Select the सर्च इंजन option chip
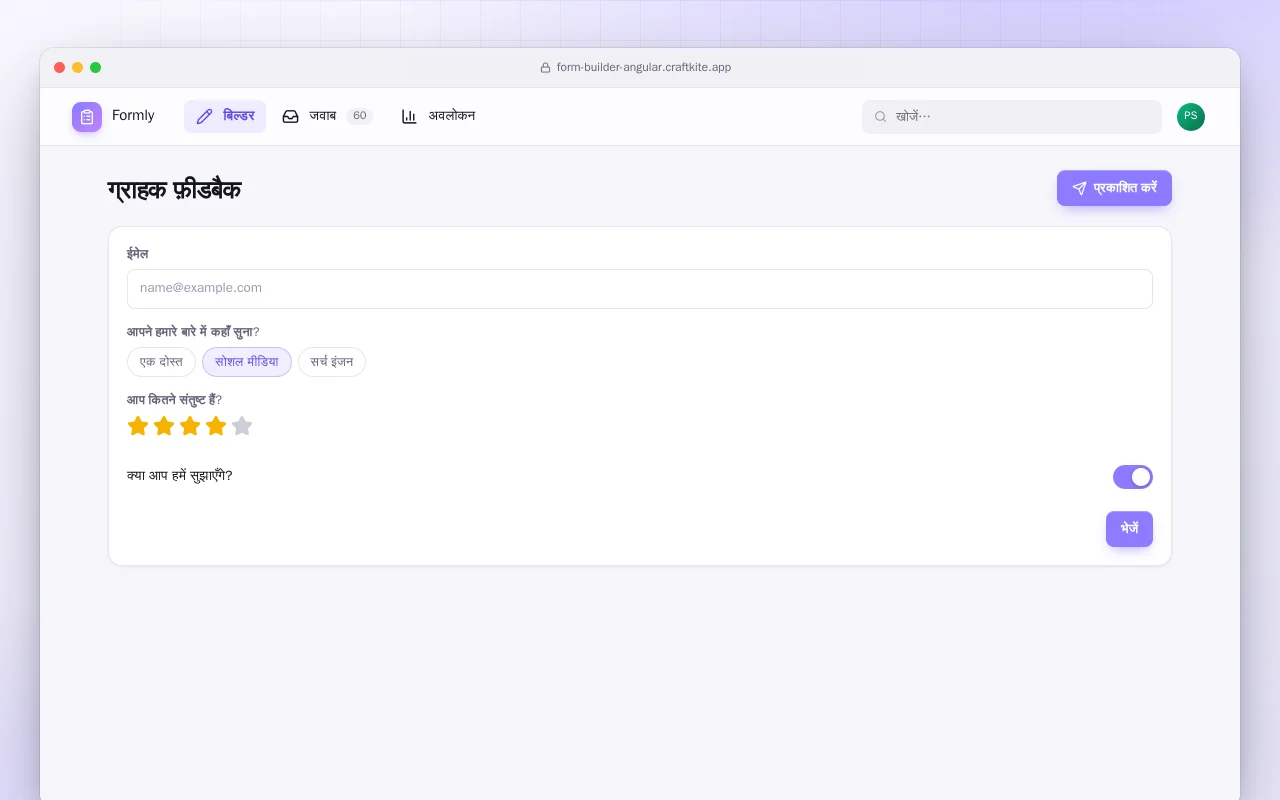The image size is (1280, 800). point(332,362)
